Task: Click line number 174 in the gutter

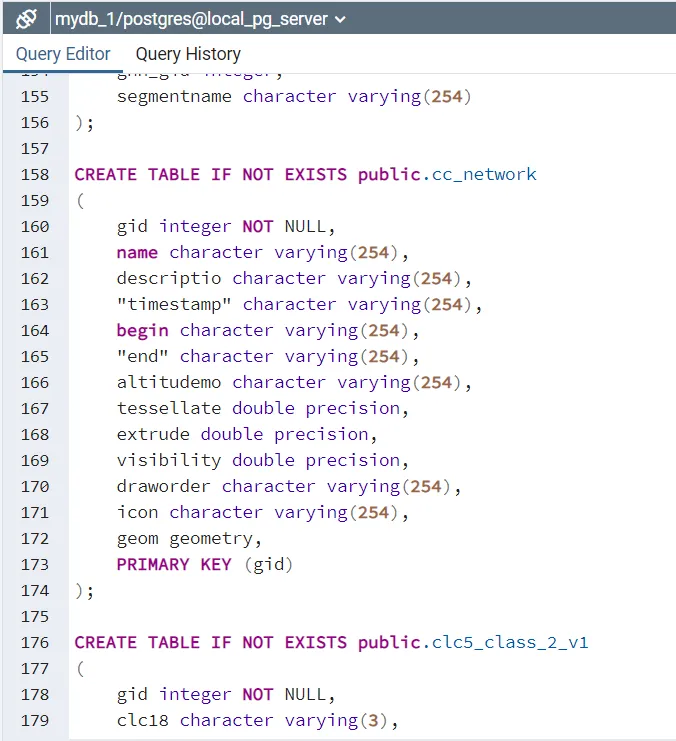Action: pos(35,590)
